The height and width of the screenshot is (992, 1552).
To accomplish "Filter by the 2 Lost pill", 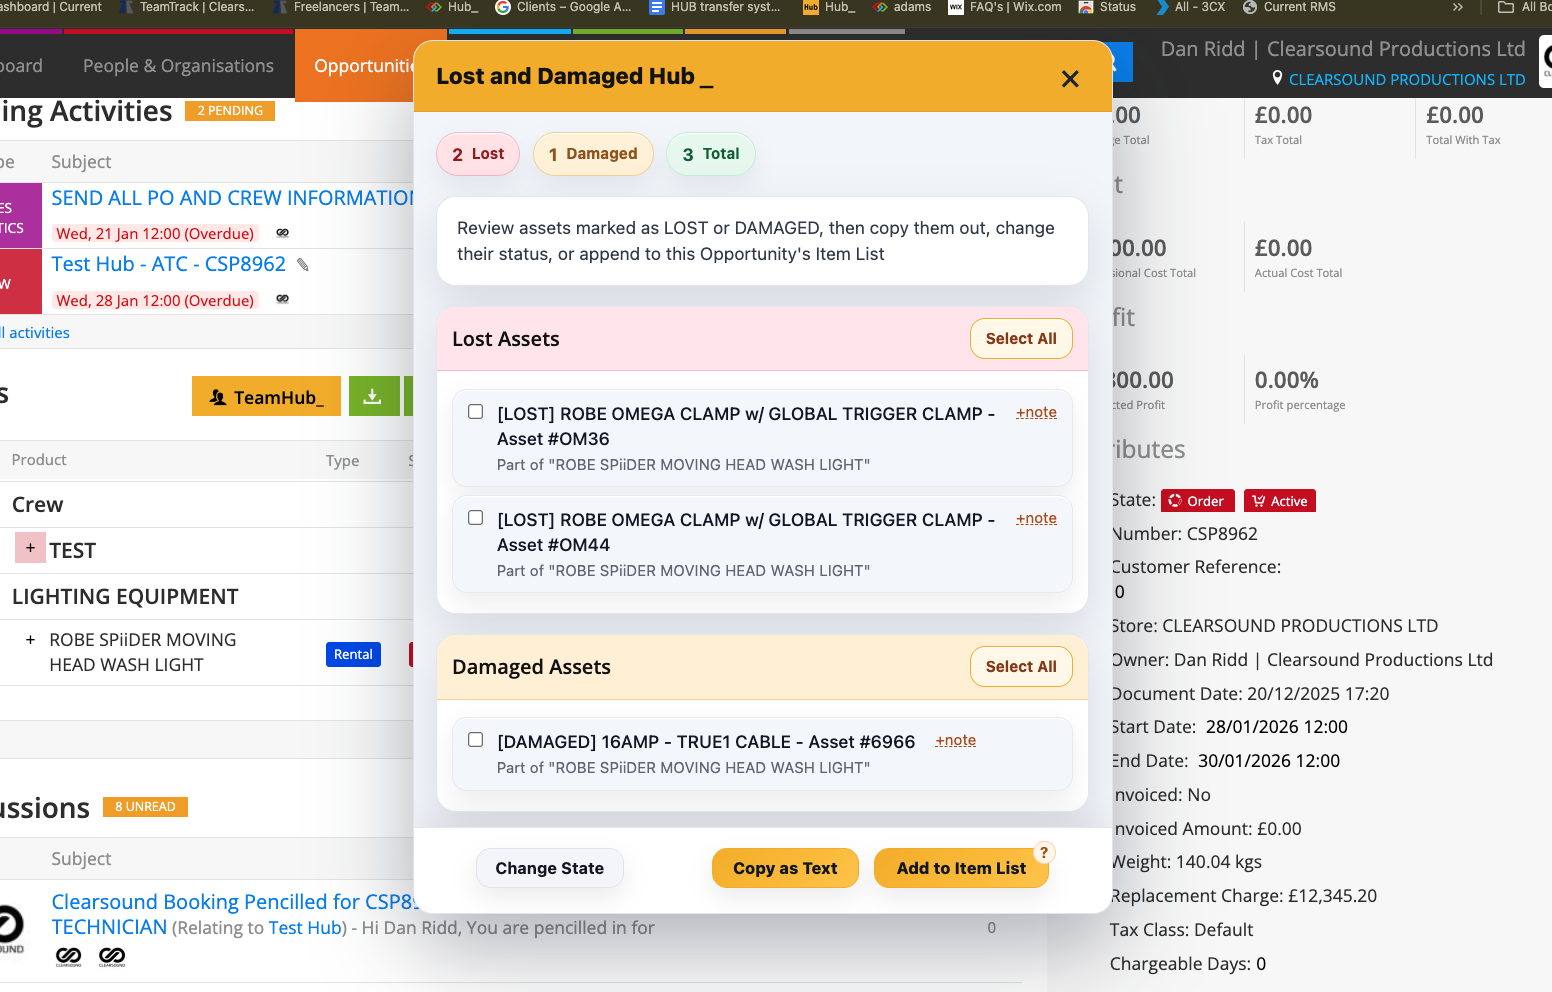I will (x=478, y=154).
